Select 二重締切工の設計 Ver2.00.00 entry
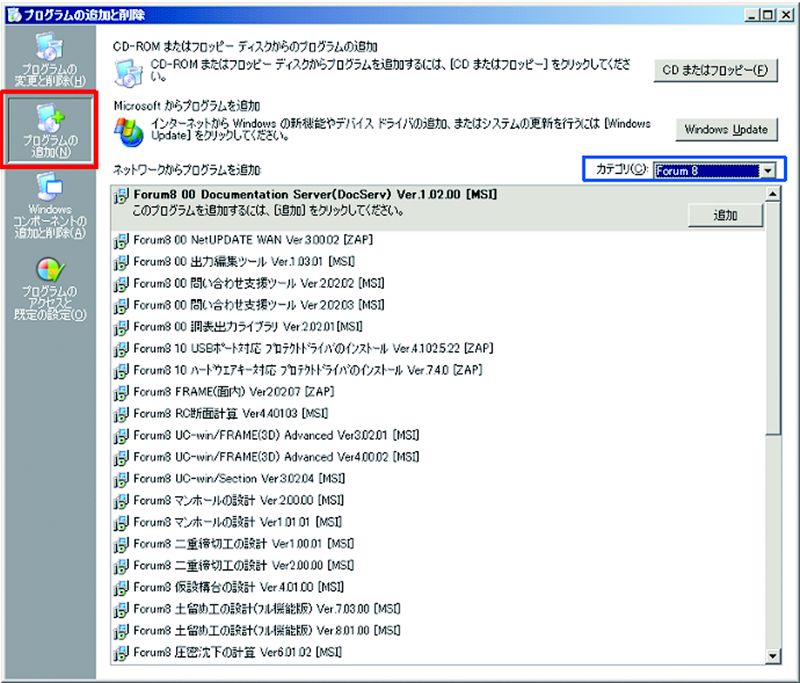 coord(244,566)
